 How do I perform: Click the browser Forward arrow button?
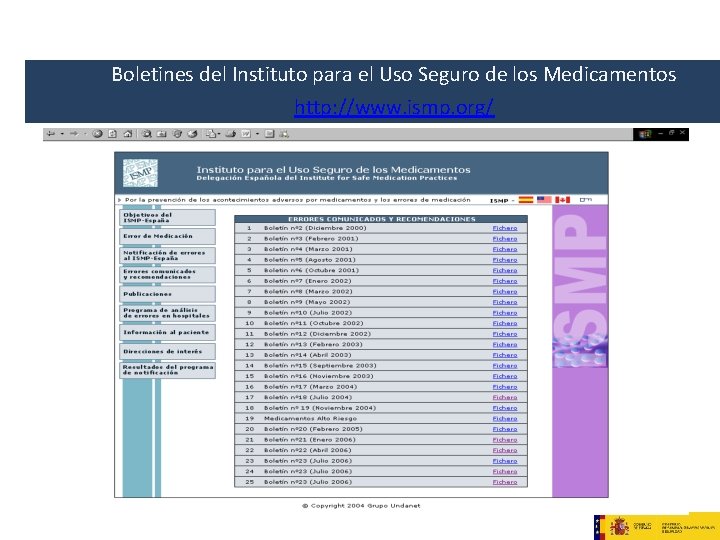point(74,134)
